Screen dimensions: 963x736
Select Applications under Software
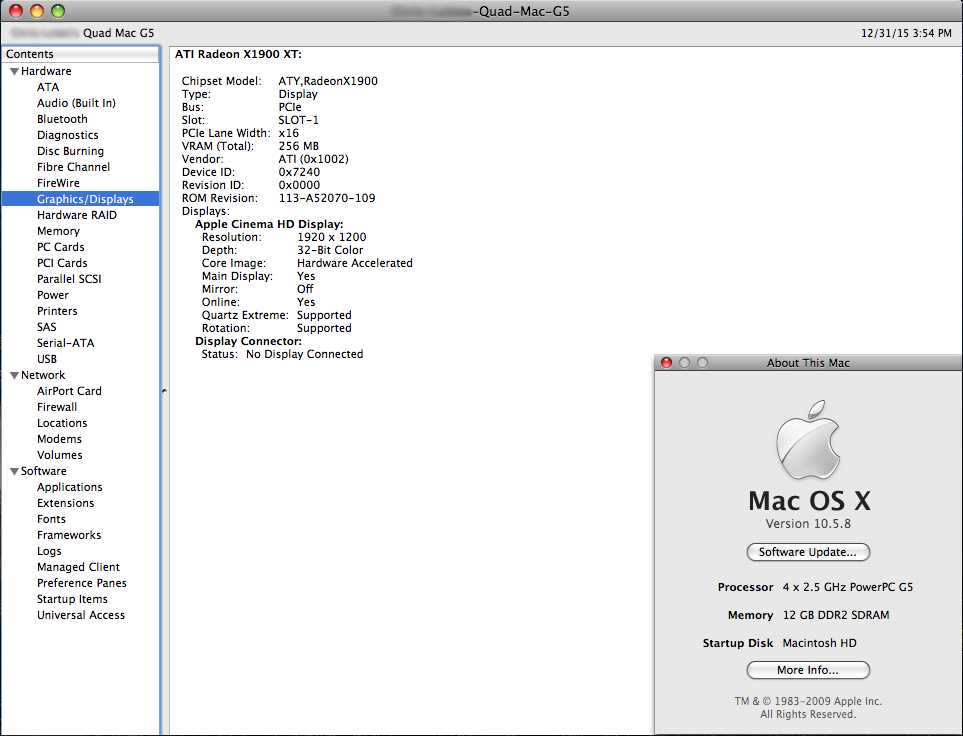pyautogui.click(x=69, y=487)
